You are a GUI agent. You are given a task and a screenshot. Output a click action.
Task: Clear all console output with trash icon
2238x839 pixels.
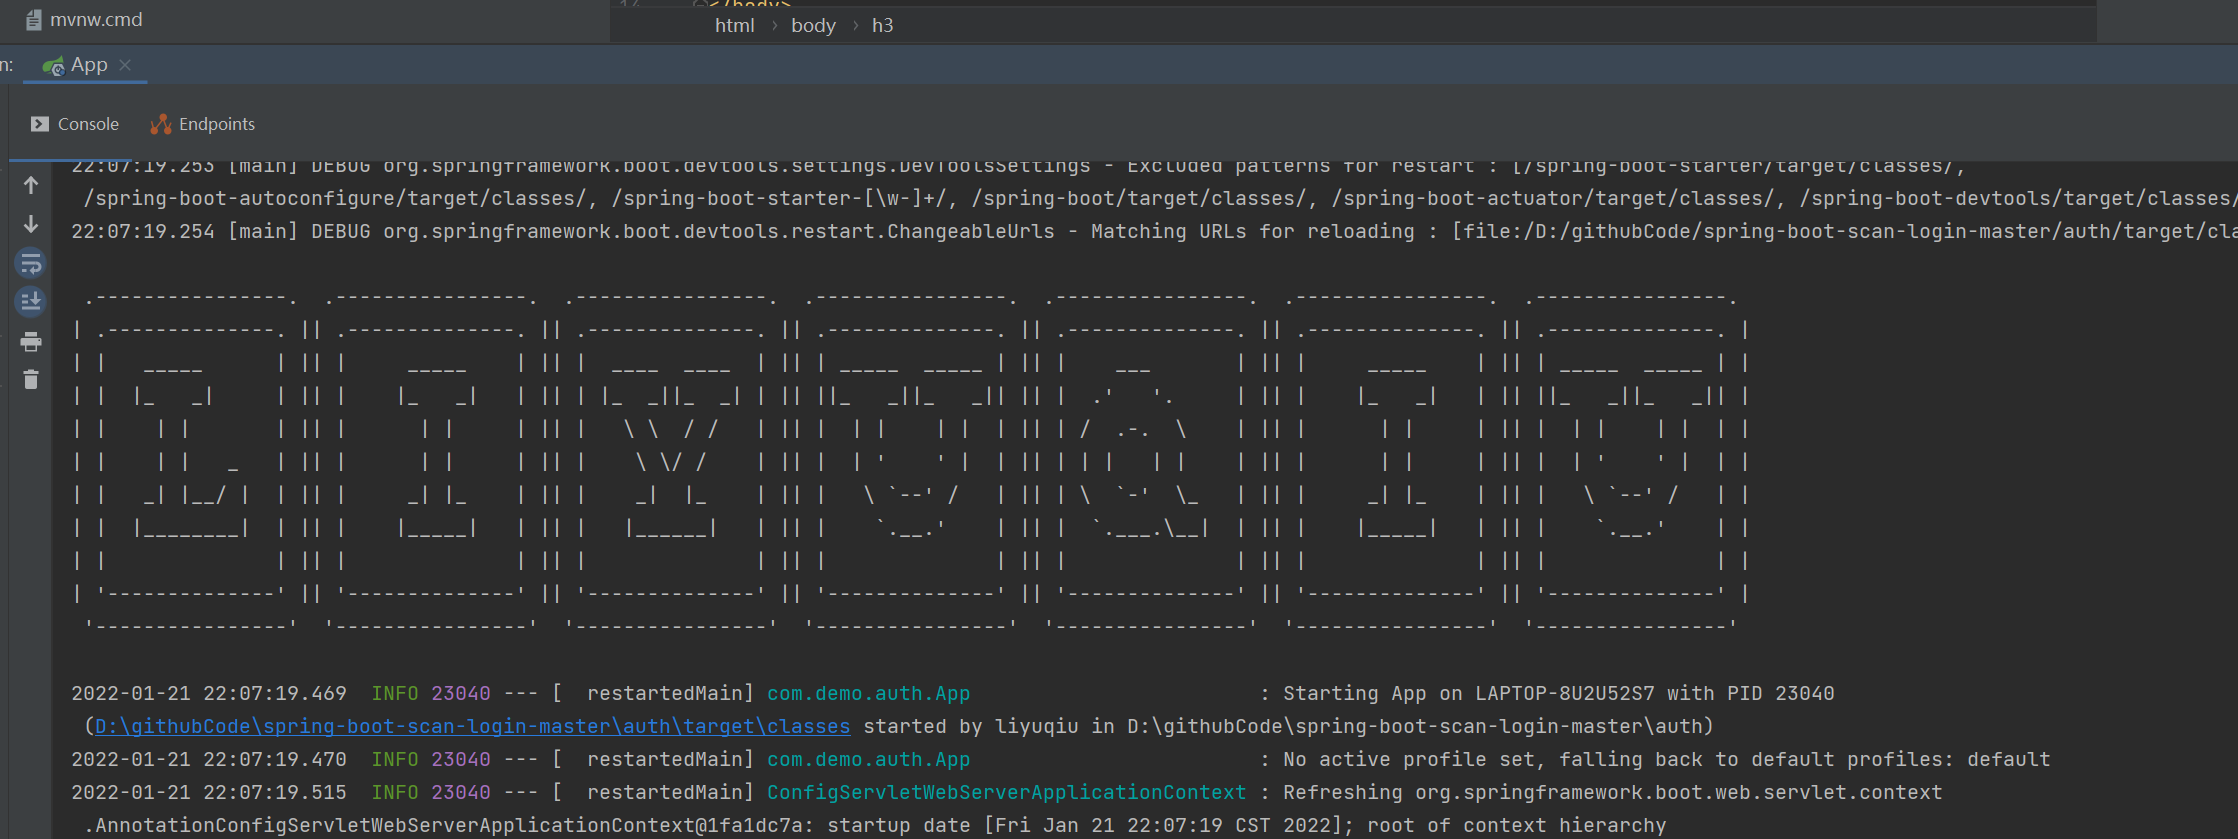31,380
